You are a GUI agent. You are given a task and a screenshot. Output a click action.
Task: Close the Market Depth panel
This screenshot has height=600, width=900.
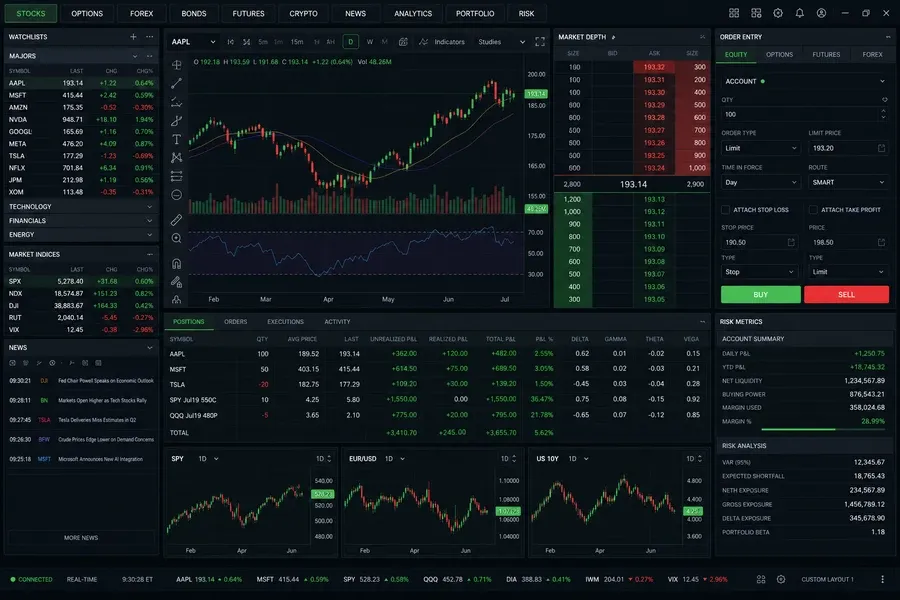coord(703,37)
